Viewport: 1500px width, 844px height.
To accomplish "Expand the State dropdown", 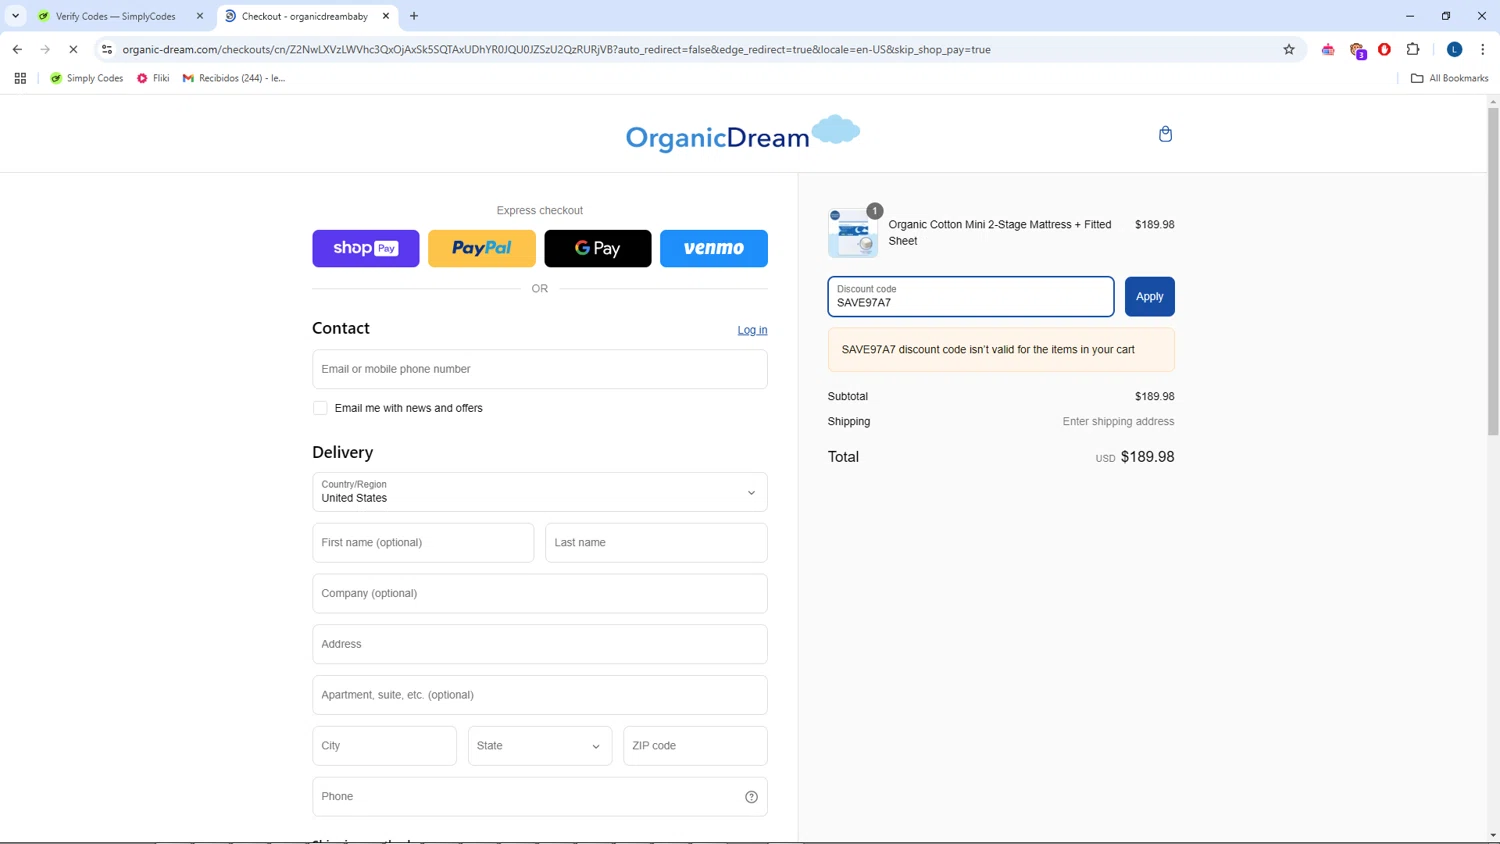I will tap(540, 746).
